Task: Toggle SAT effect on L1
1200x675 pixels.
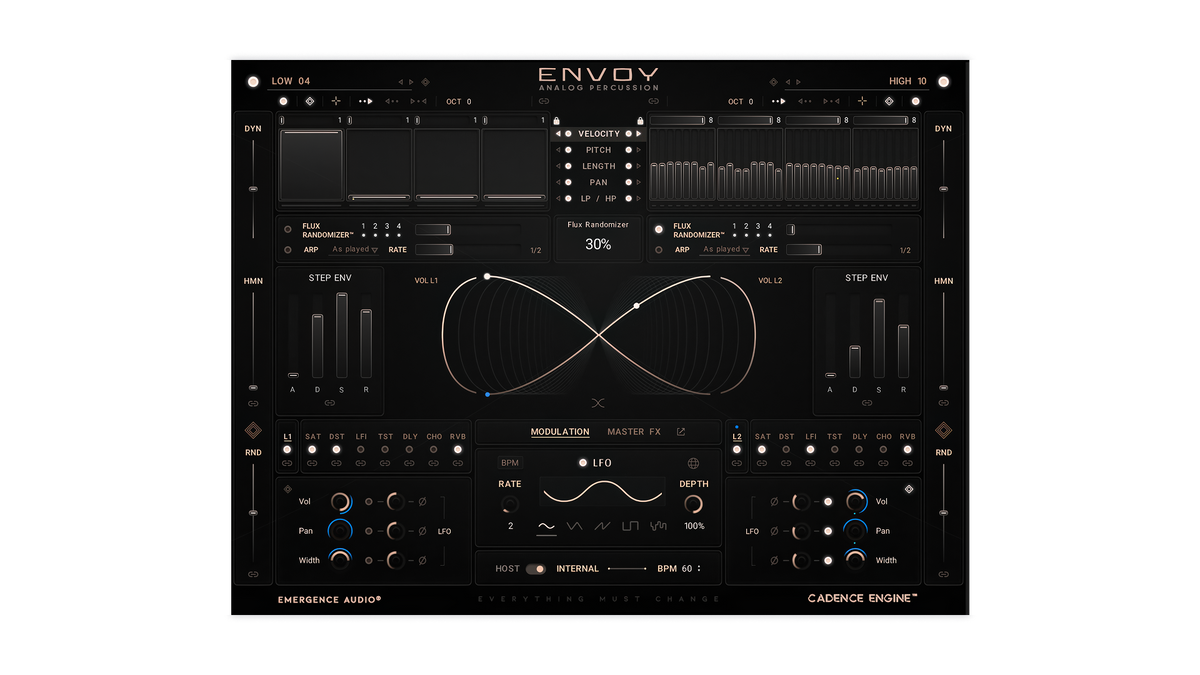Action: 312,449
